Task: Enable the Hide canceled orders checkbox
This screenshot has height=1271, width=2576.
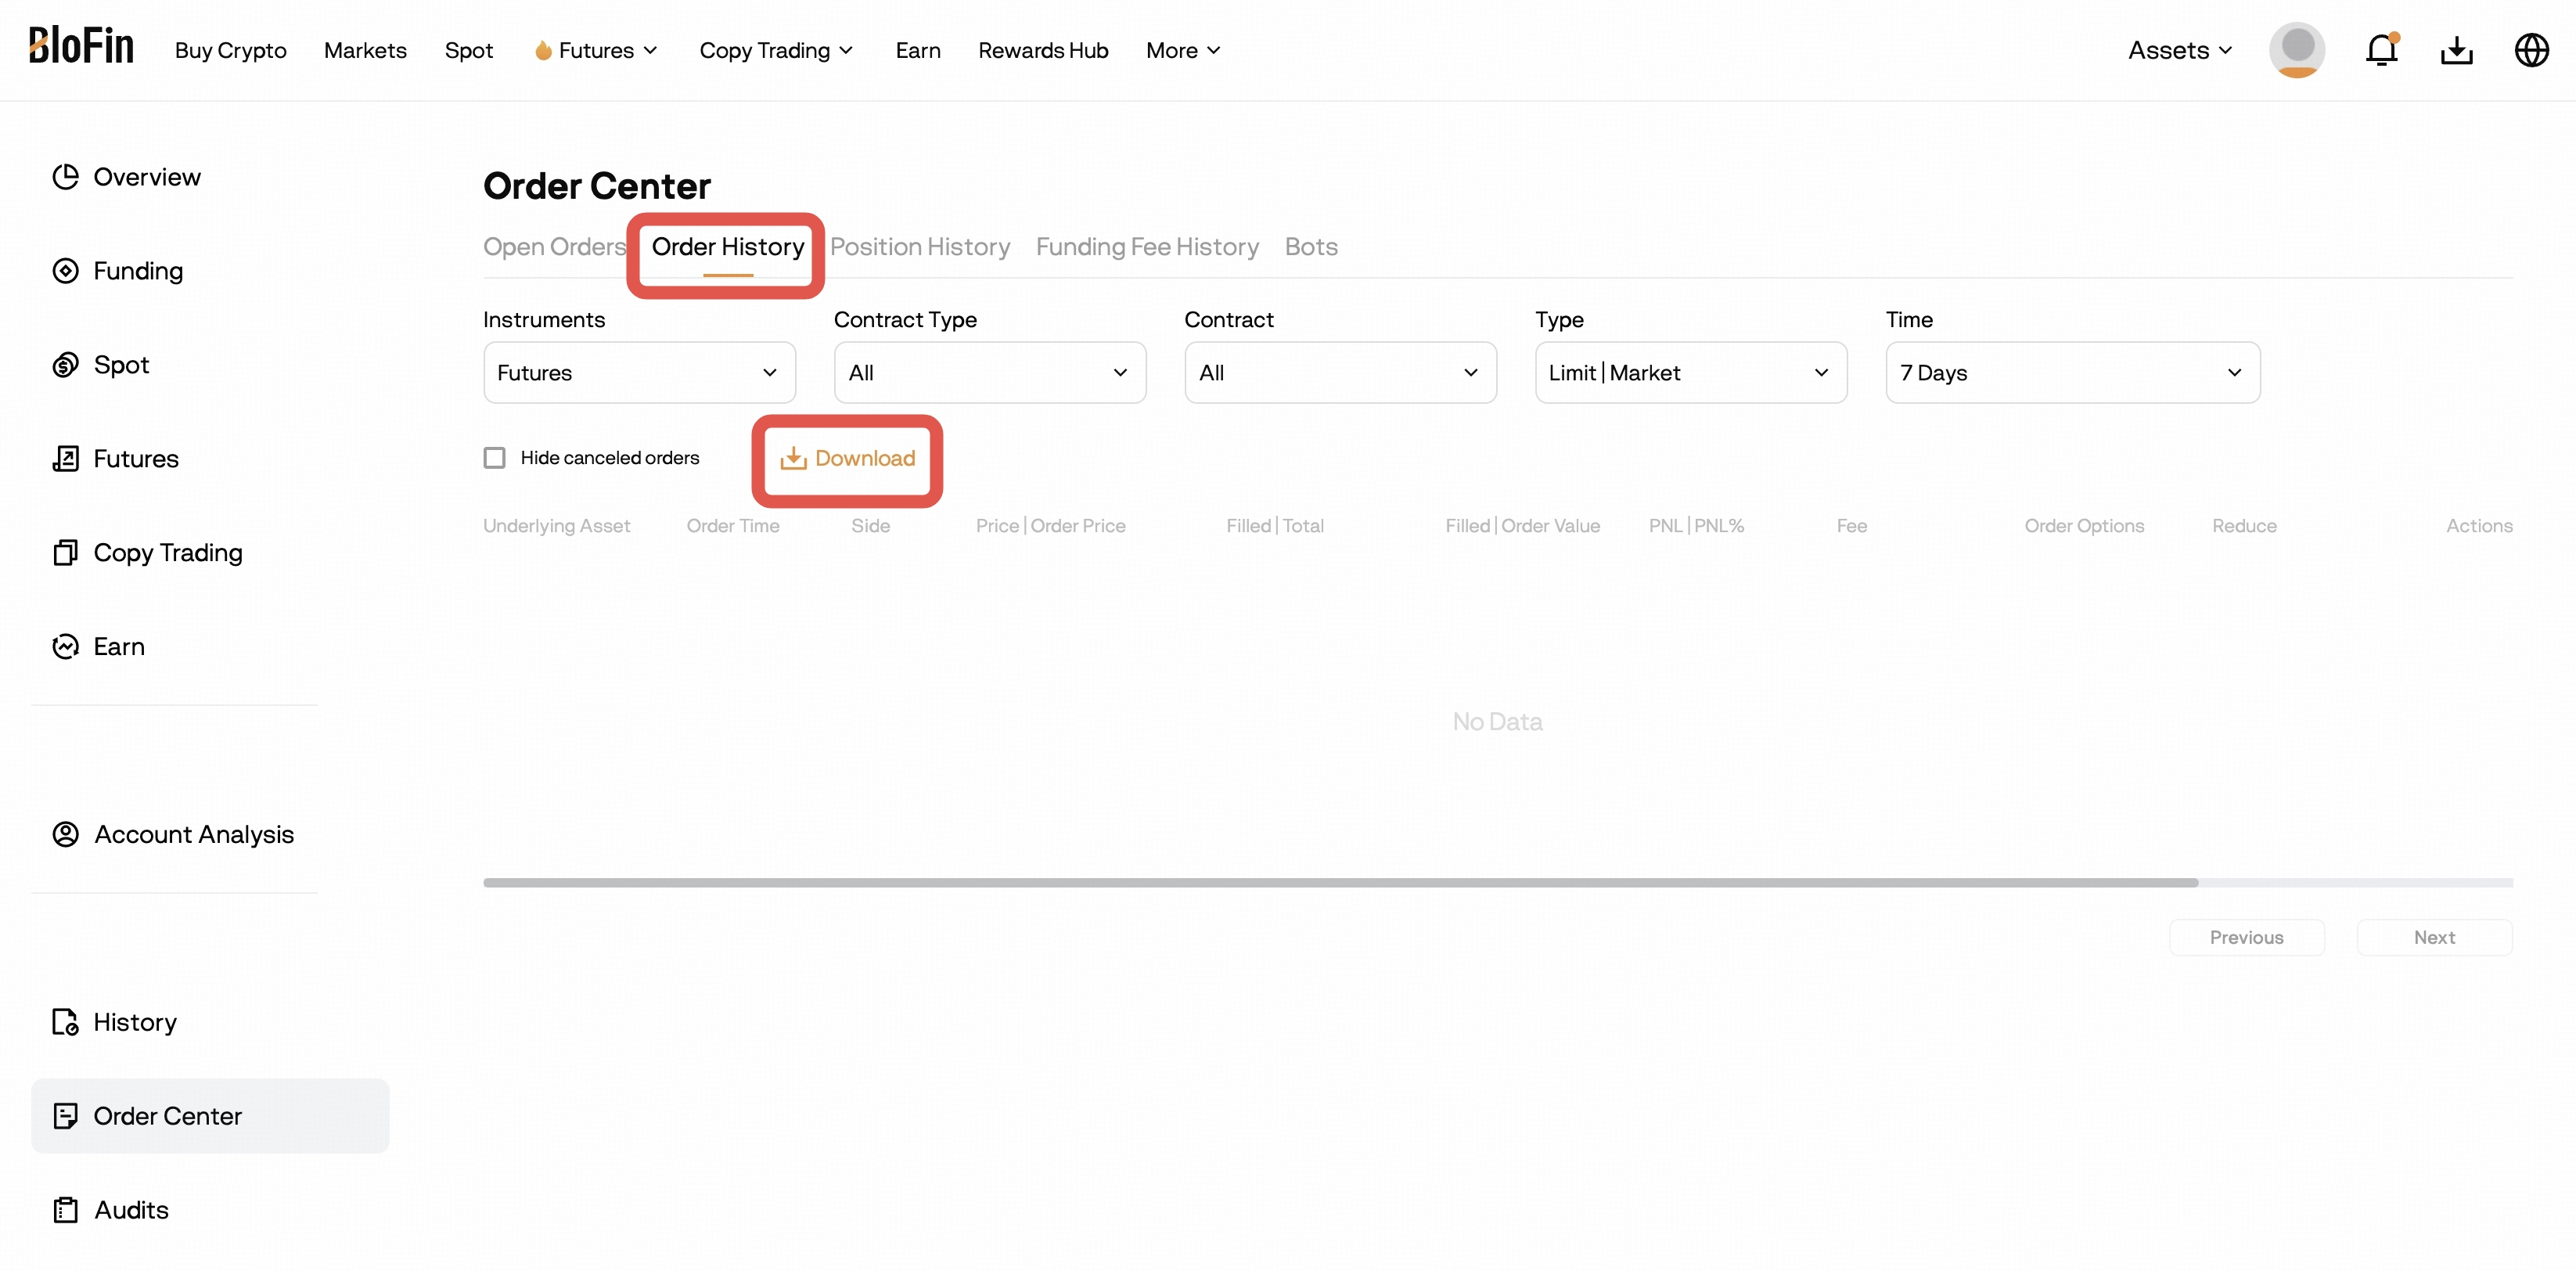Action: point(494,457)
